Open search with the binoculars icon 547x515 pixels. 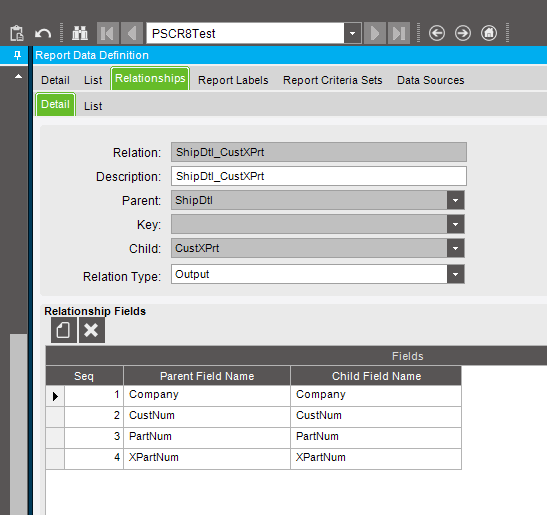[x=80, y=33]
